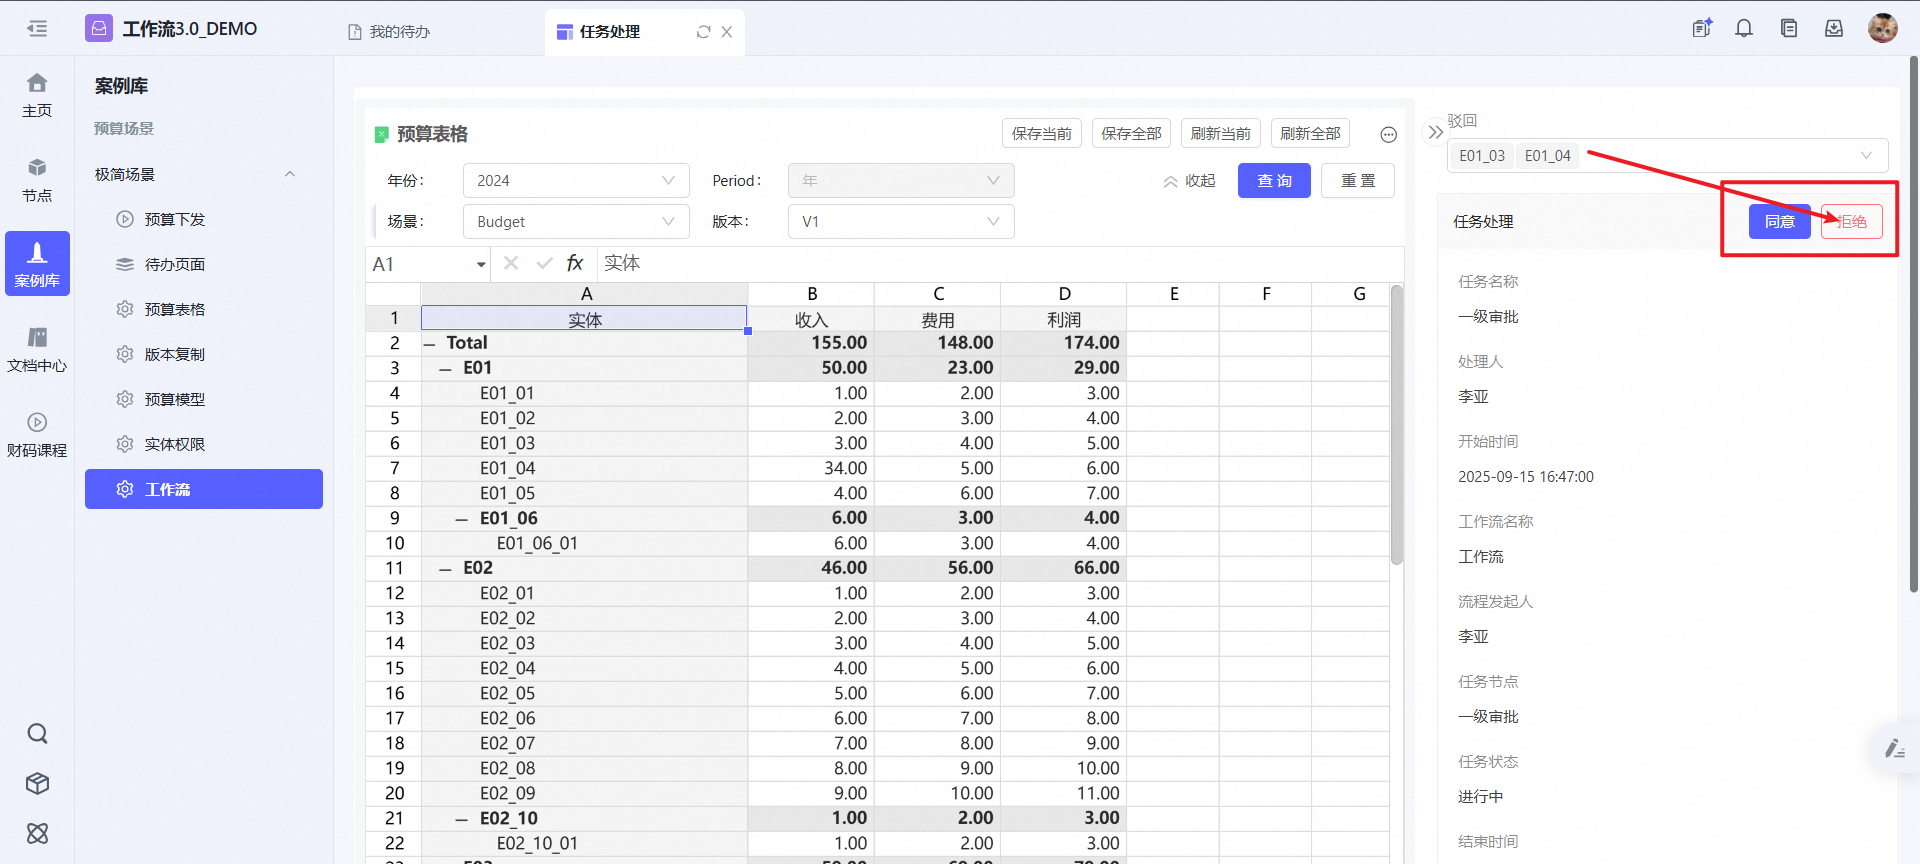Image resolution: width=1920 pixels, height=864 pixels.
Task: Collapse the 极简场景 menu section
Action: click(x=290, y=174)
